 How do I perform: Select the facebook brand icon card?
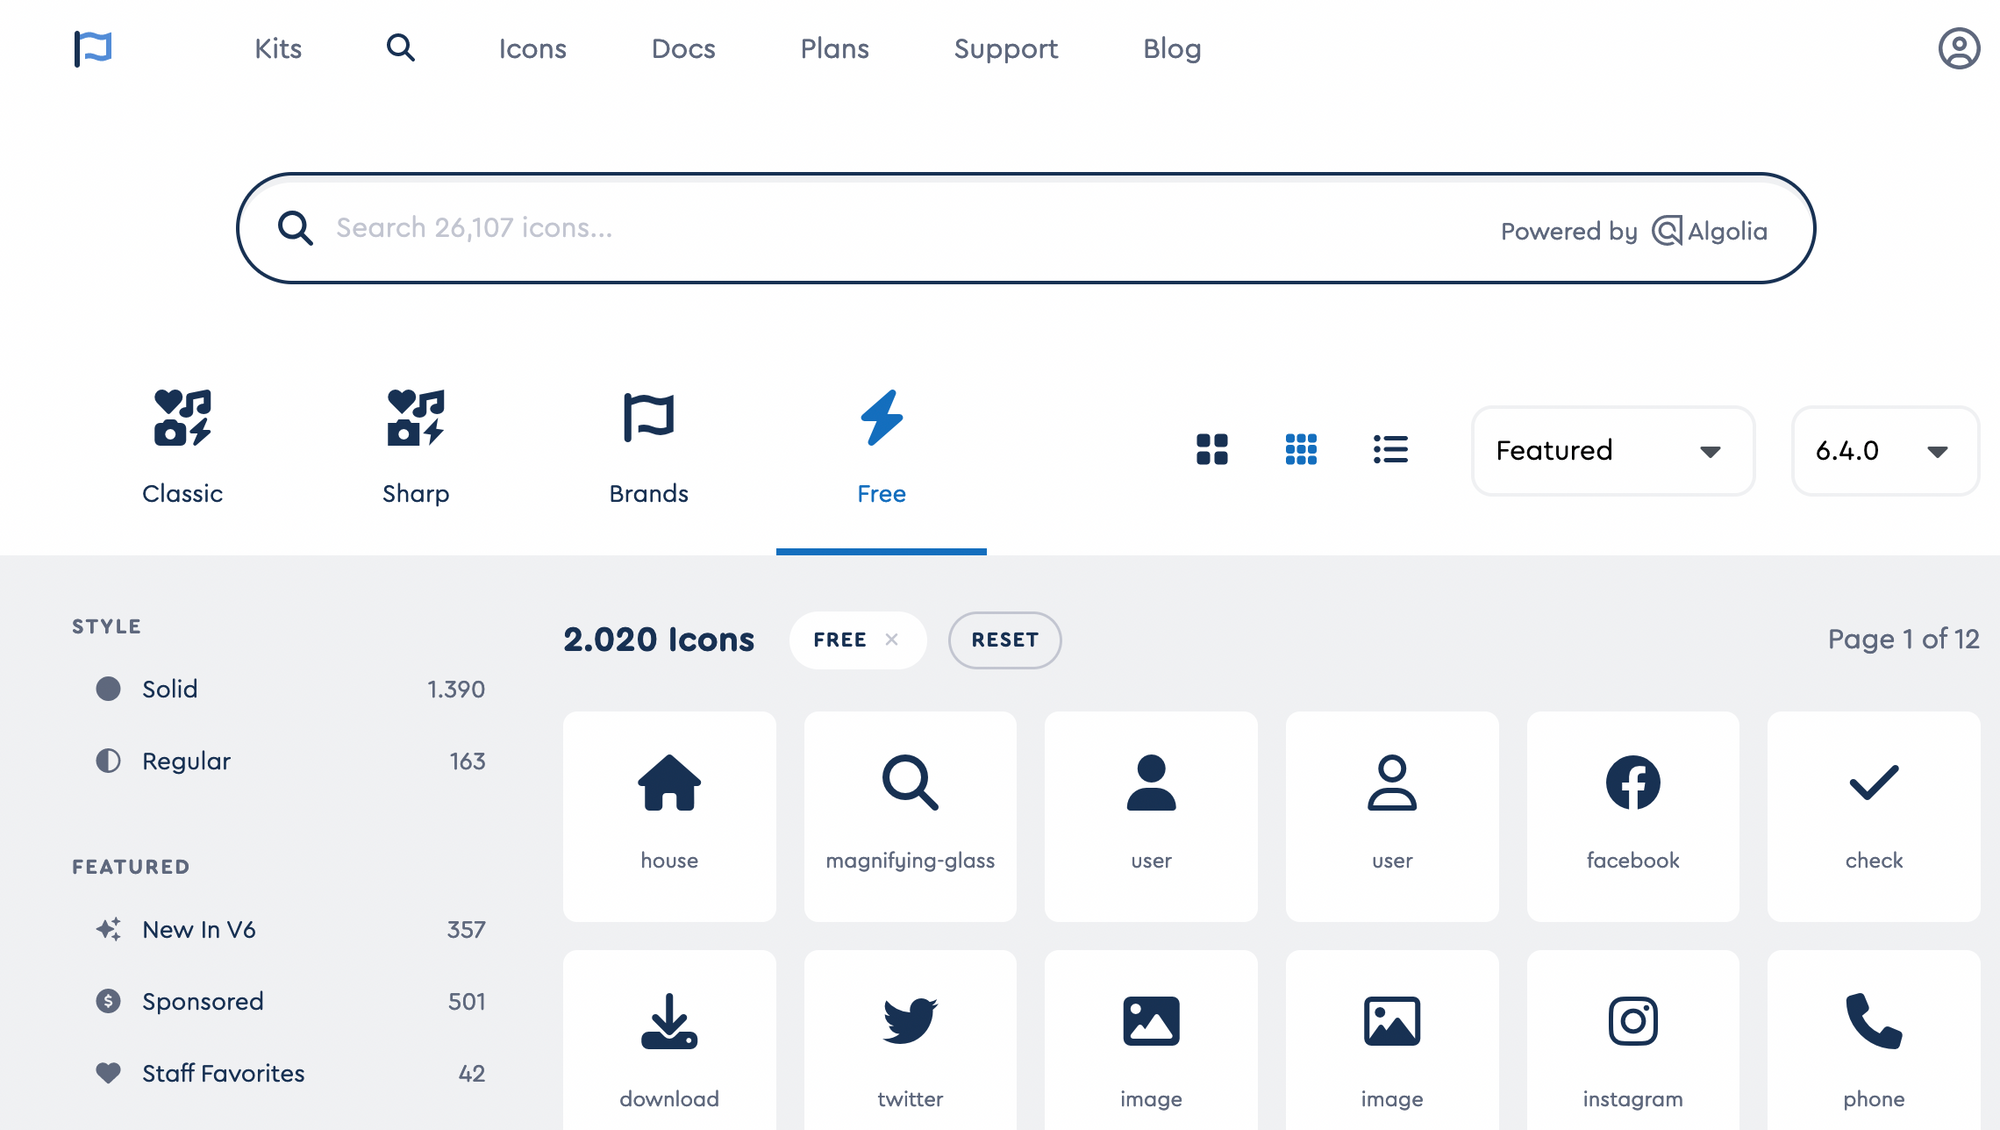click(x=1632, y=816)
